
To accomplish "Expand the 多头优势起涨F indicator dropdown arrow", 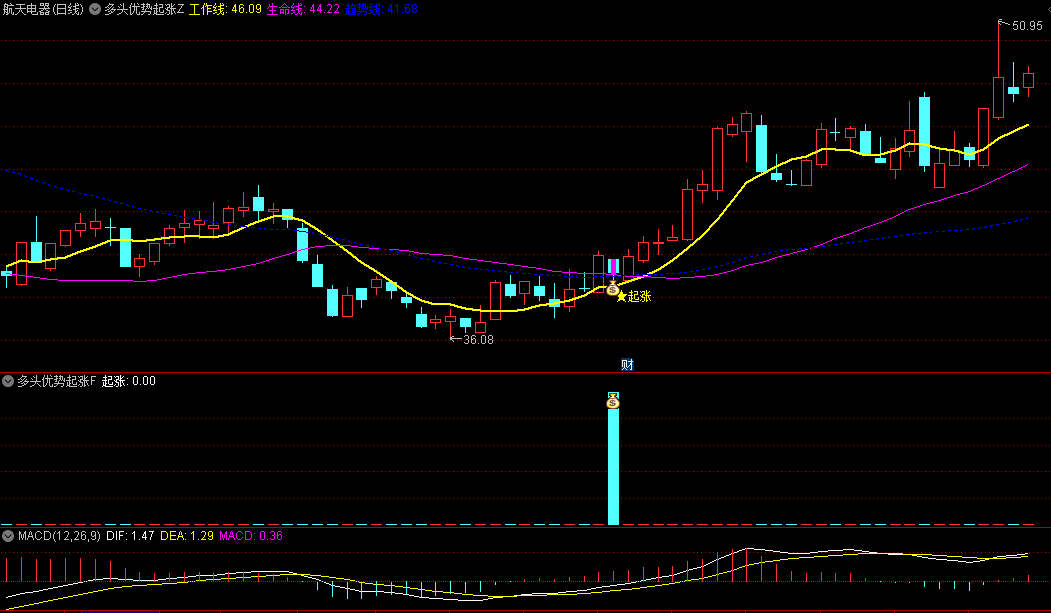I will pos(8,381).
